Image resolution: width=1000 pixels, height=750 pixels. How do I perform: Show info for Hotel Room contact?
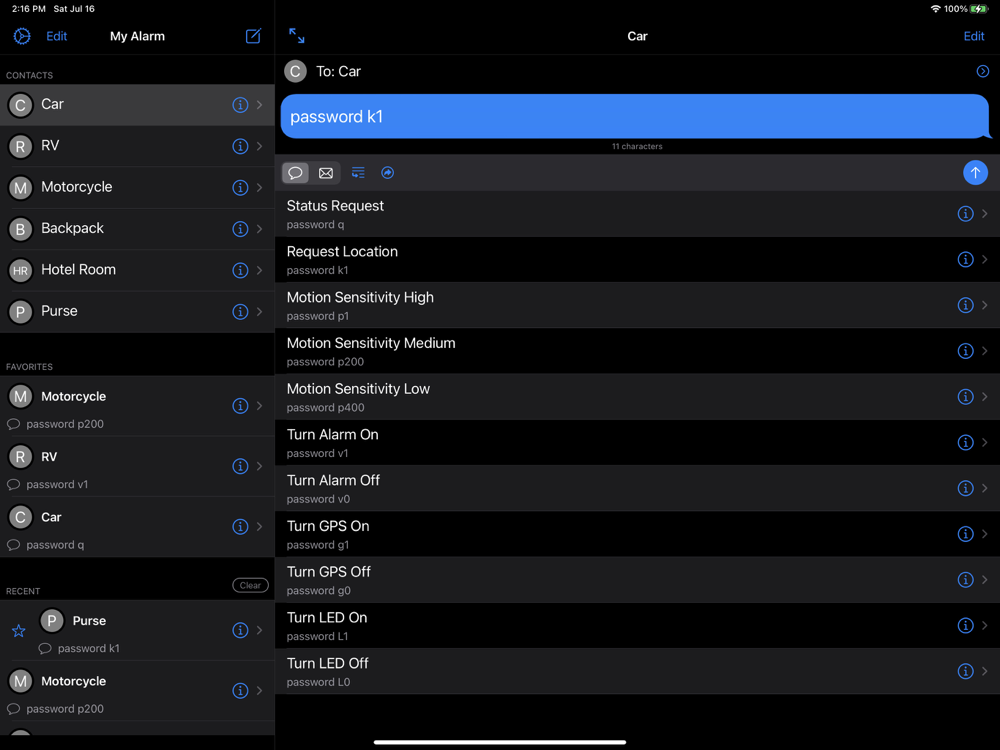[240, 270]
